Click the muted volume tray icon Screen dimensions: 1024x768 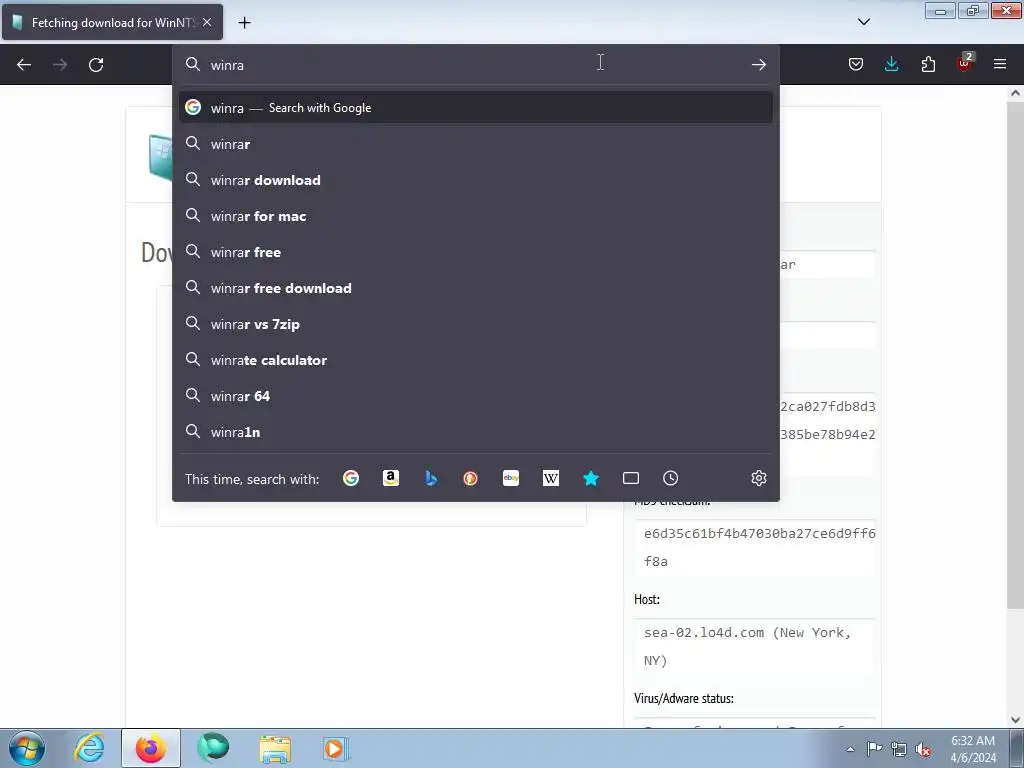click(923, 749)
